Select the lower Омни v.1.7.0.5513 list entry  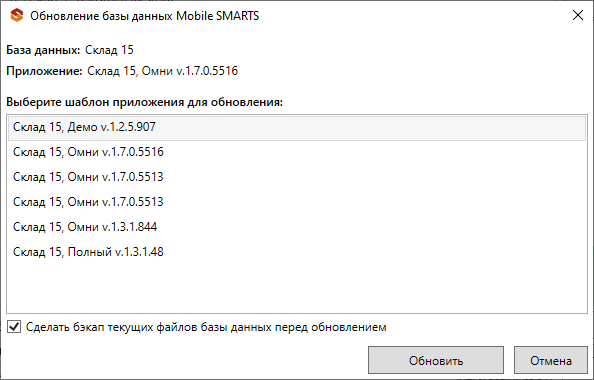(x=297, y=202)
